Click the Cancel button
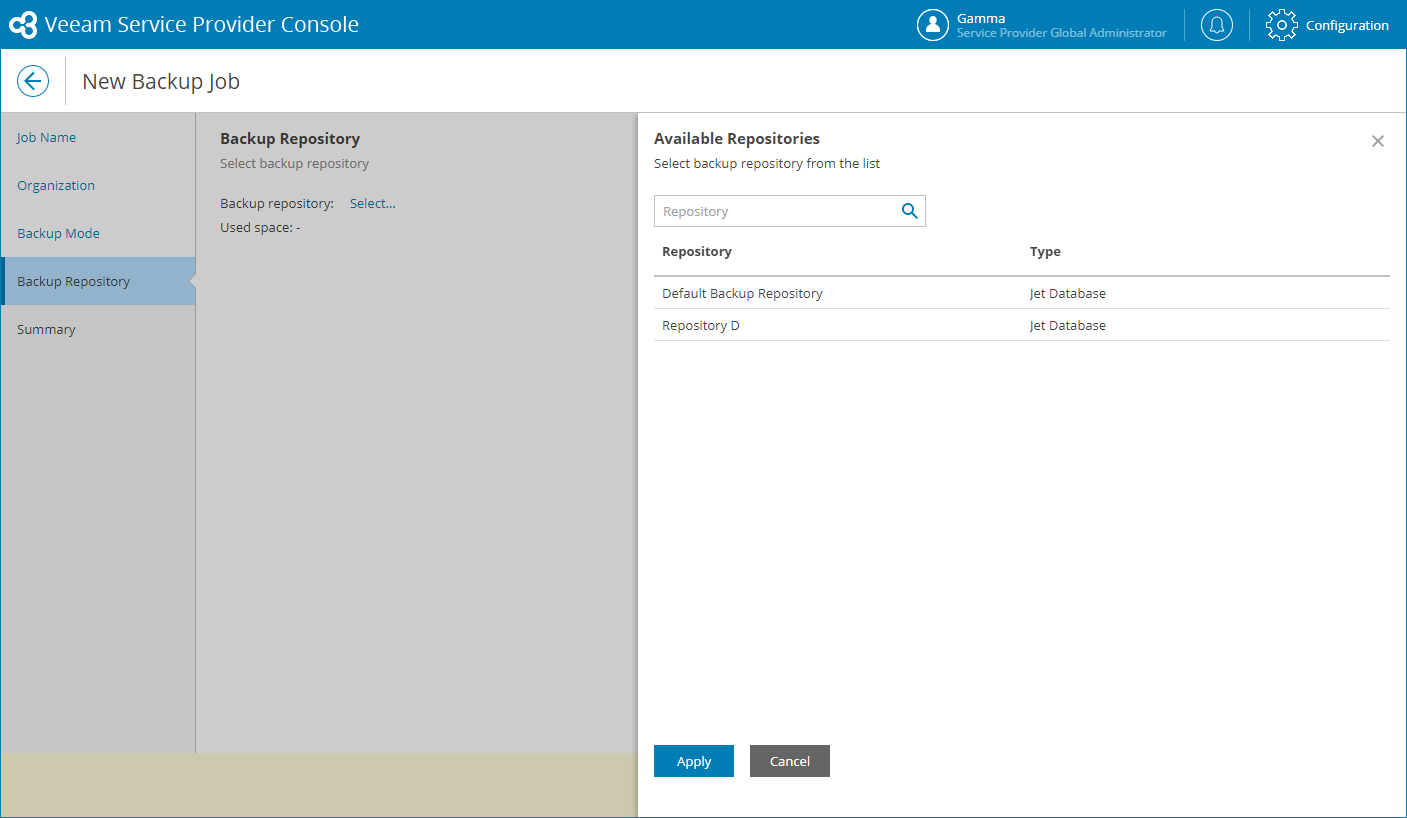This screenshot has width=1407, height=818. [x=790, y=761]
